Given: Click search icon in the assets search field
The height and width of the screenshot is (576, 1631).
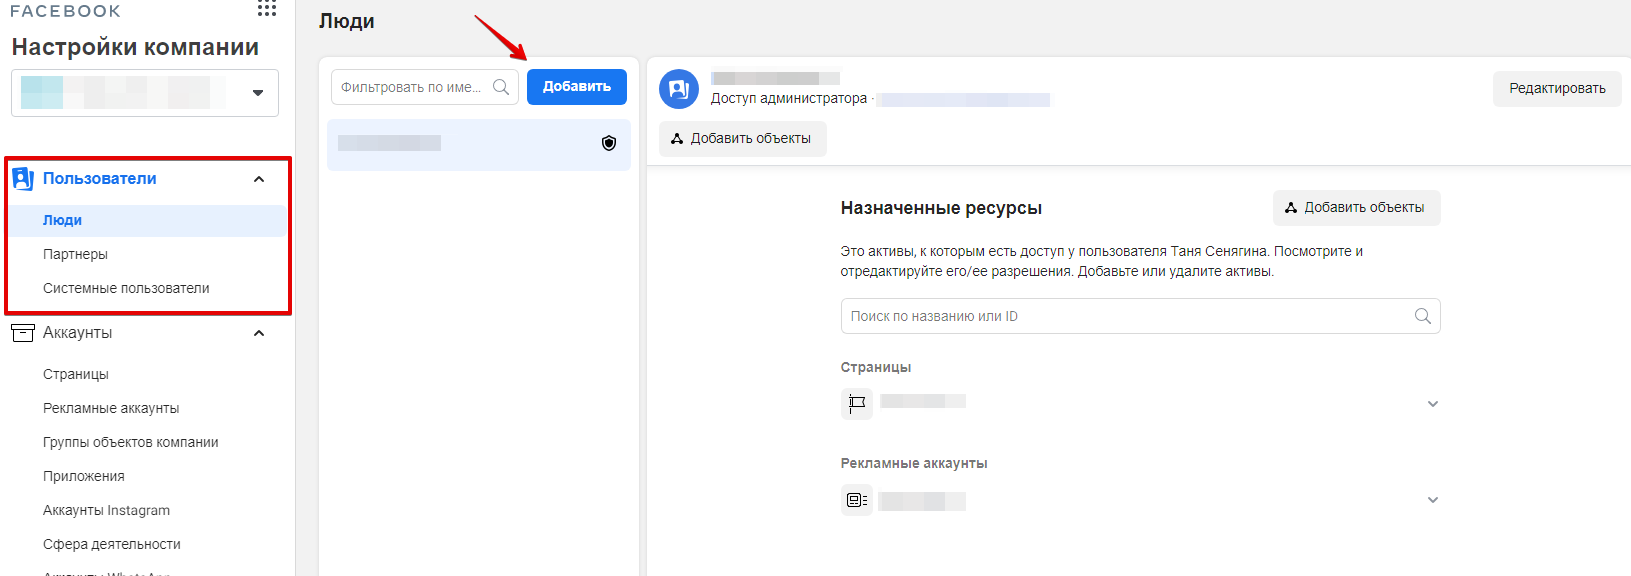Looking at the screenshot, I should click(x=1422, y=316).
